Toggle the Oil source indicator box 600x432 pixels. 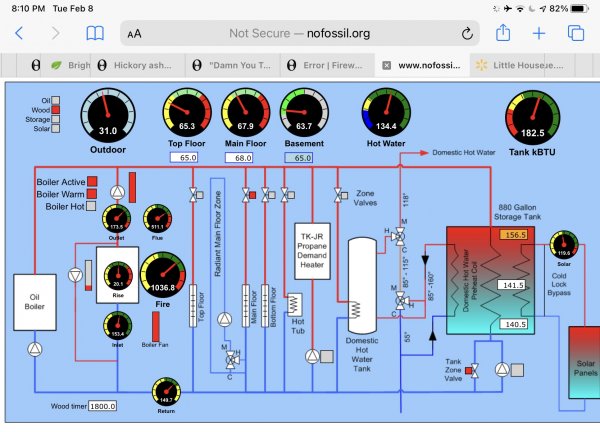[55, 100]
